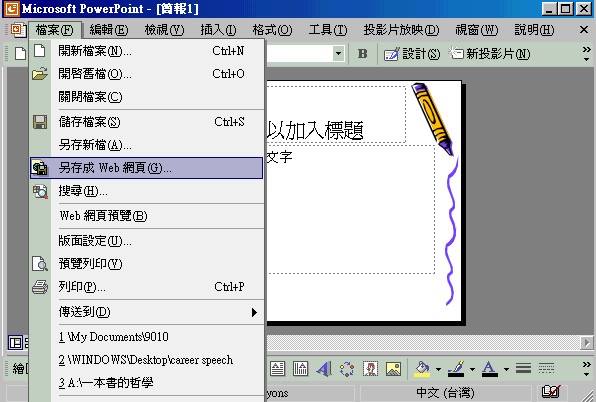The image size is (596, 402).
Task: Choose dash style icon
Action: click(546, 368)
